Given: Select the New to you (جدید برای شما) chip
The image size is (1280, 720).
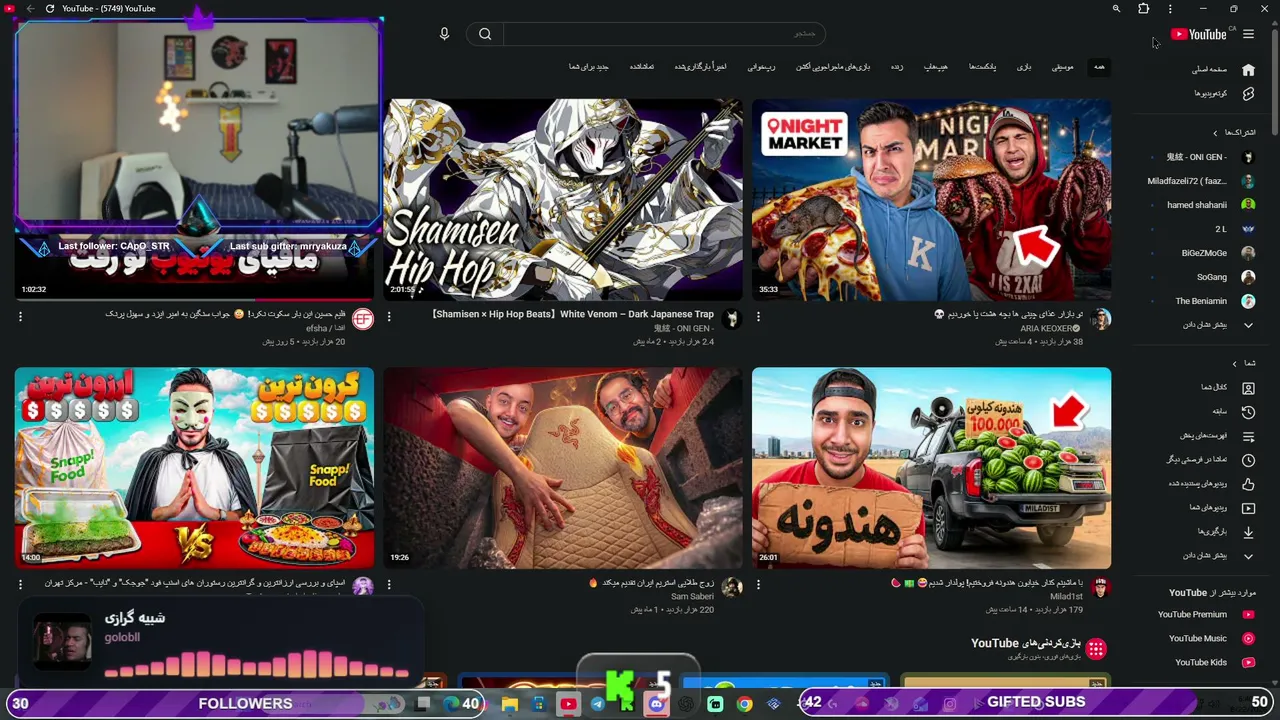Looking at the screenshot, I should point(588,67).
